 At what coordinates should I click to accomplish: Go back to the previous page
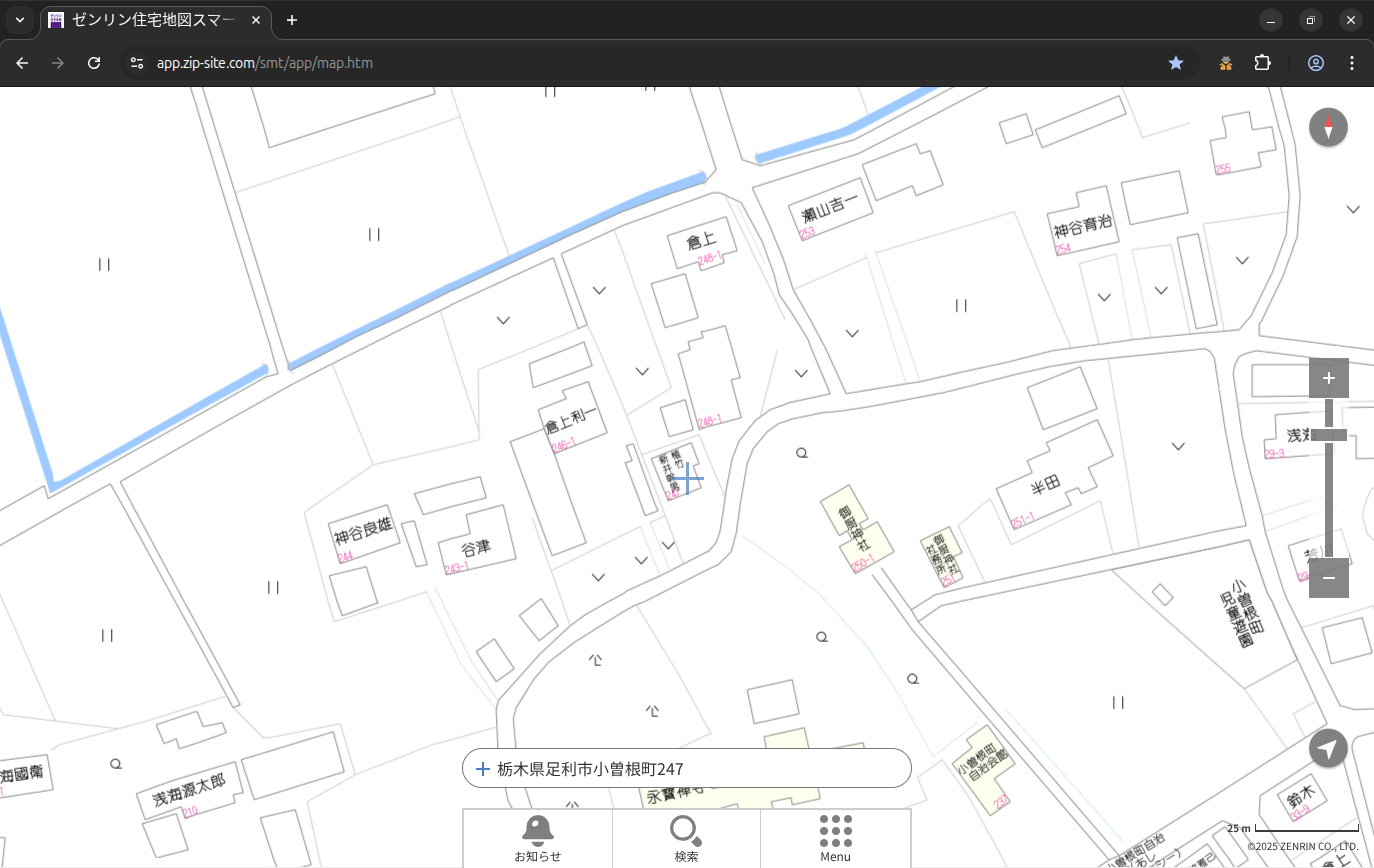point(22,63)
